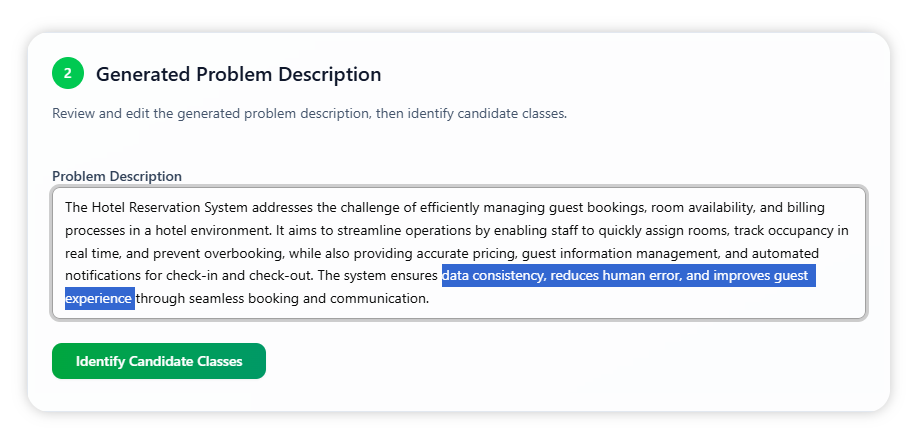Click the highlighted word 'experience'

point(99,298)
